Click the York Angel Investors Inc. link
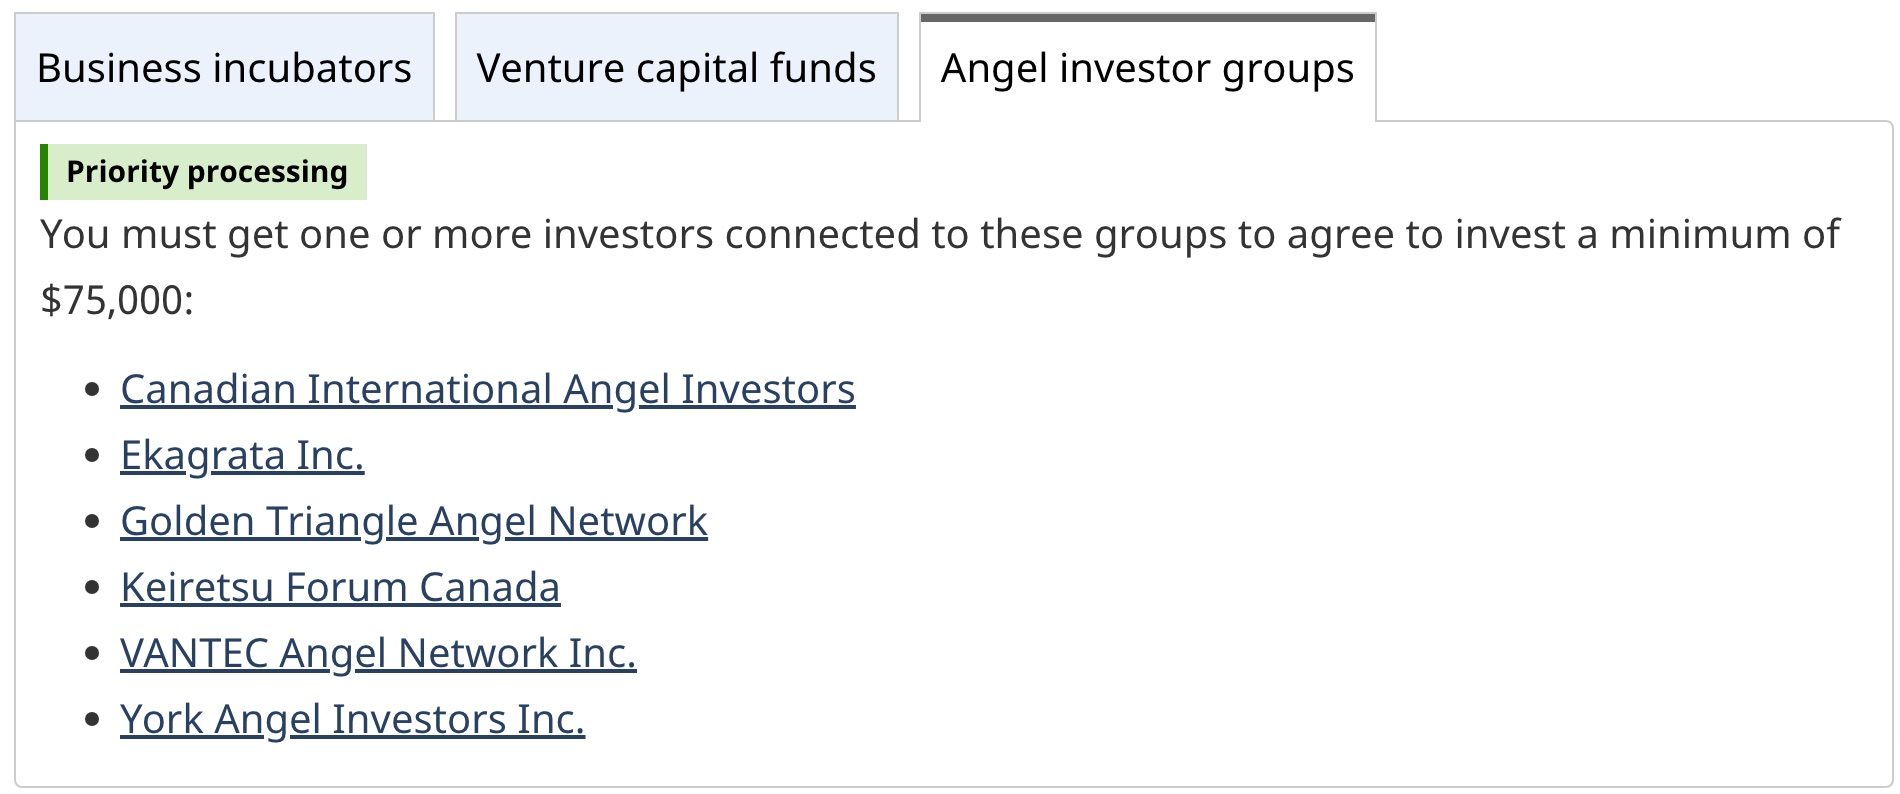The width and height of the screenshot is (1900, 794). click(x=352, y=719)
